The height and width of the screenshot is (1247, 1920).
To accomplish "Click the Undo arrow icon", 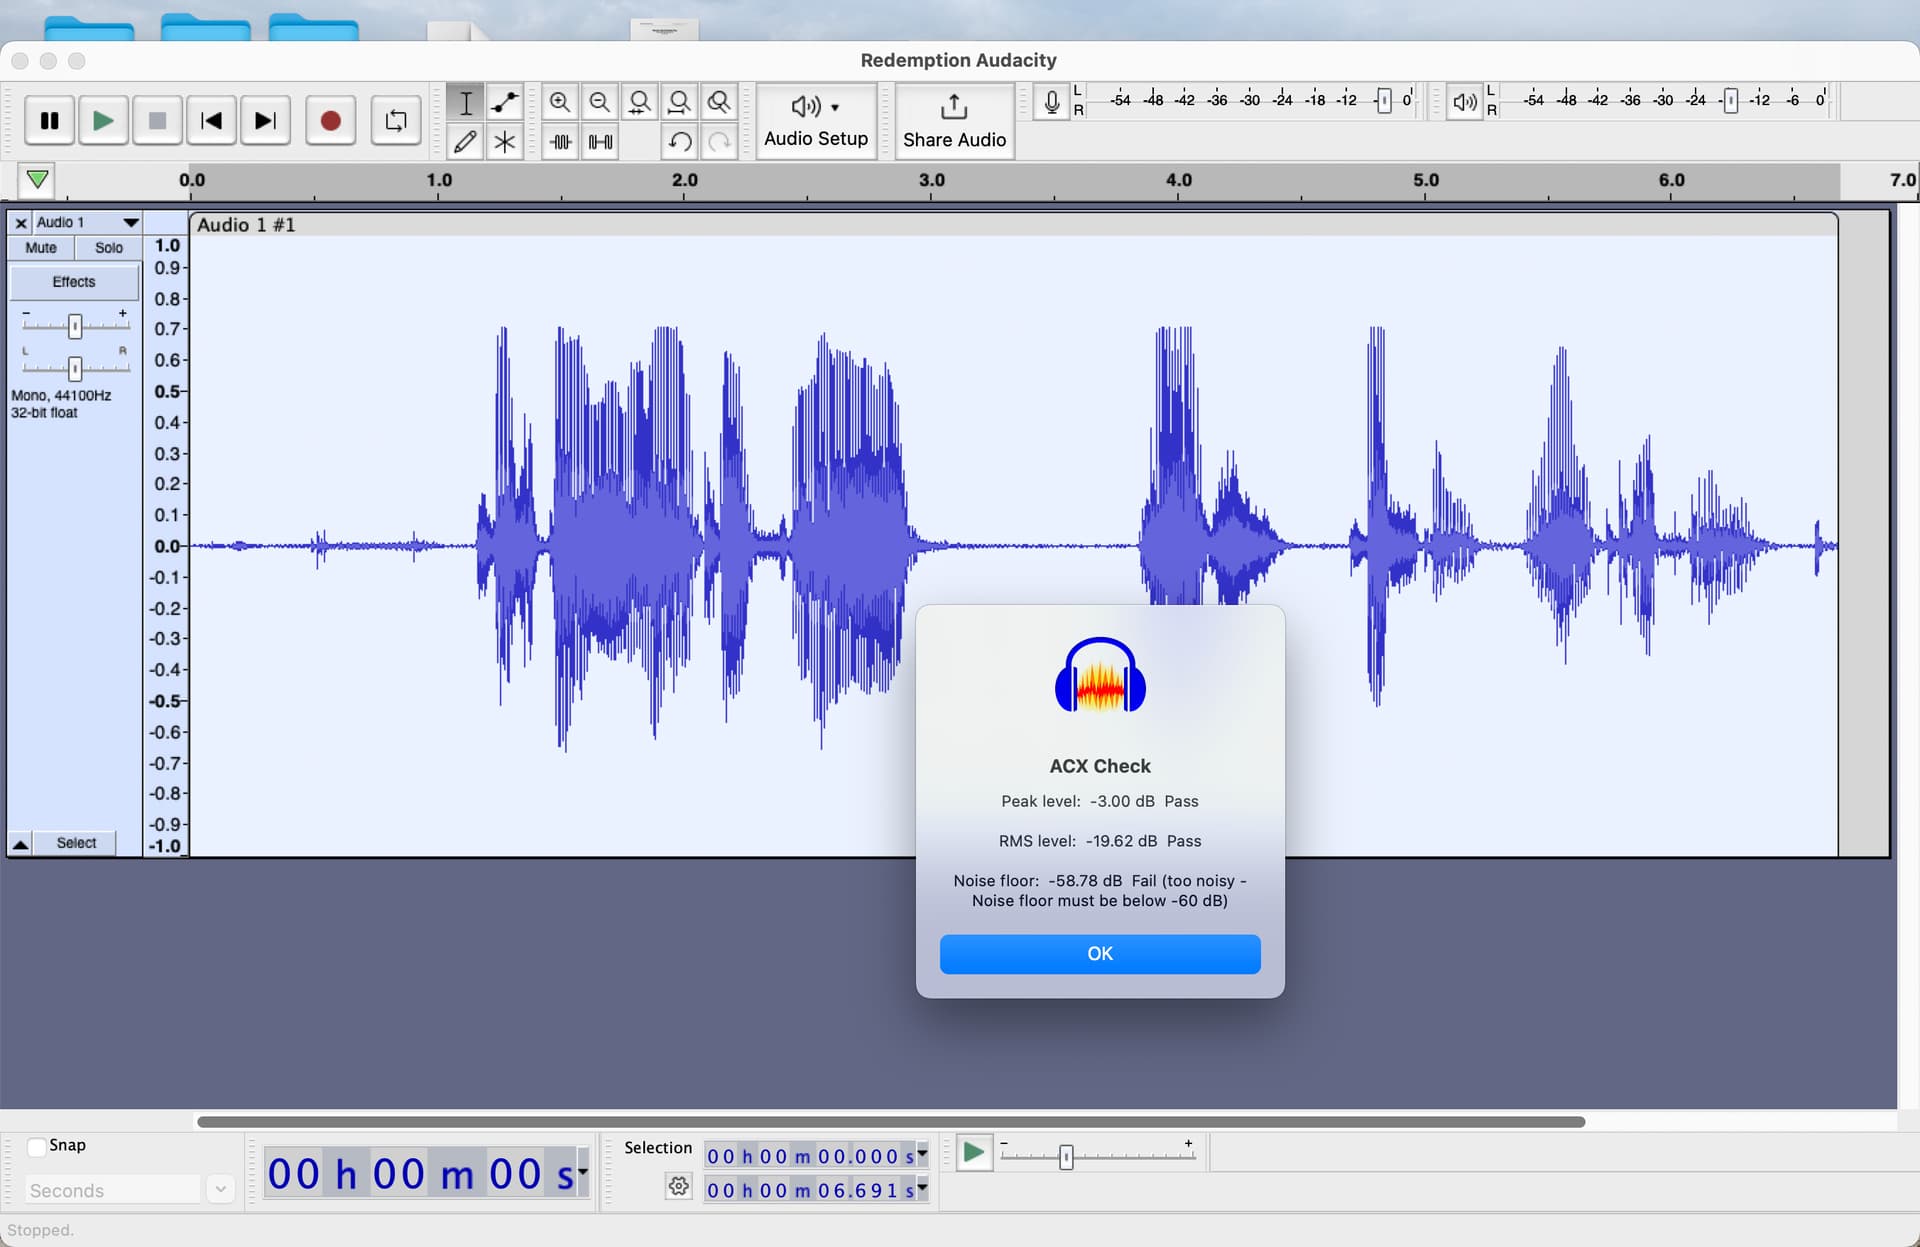I will pos(680,142).
